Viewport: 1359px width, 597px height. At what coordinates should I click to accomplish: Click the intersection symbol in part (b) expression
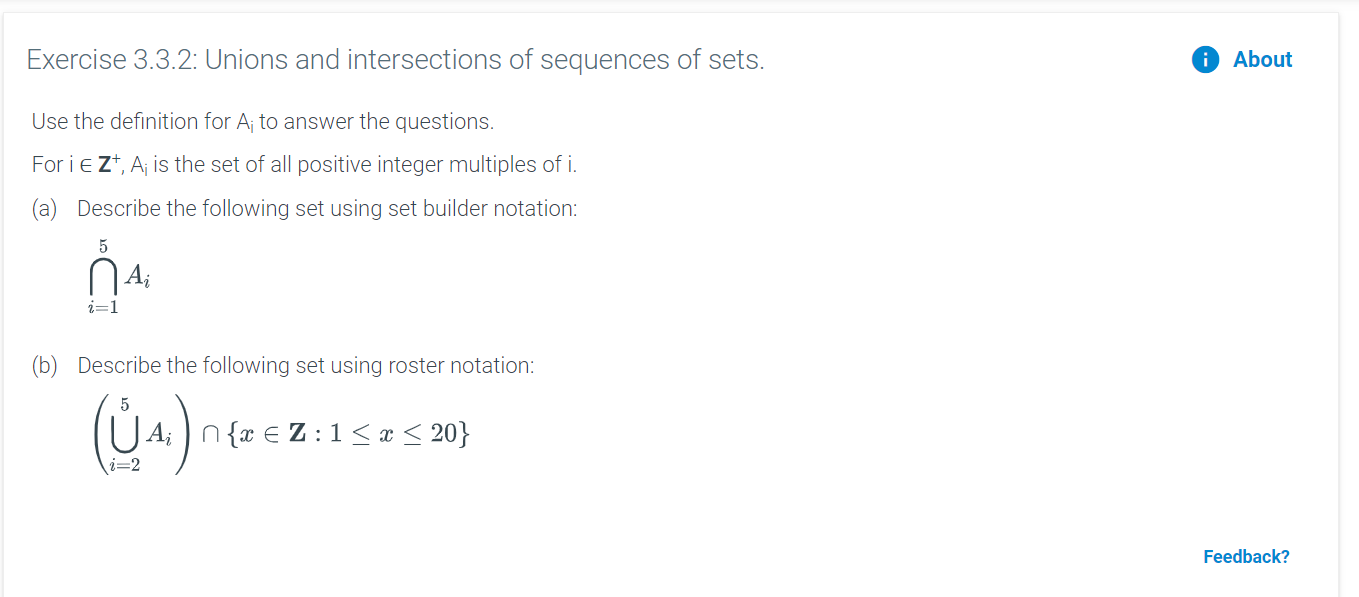tap(211, 432)
